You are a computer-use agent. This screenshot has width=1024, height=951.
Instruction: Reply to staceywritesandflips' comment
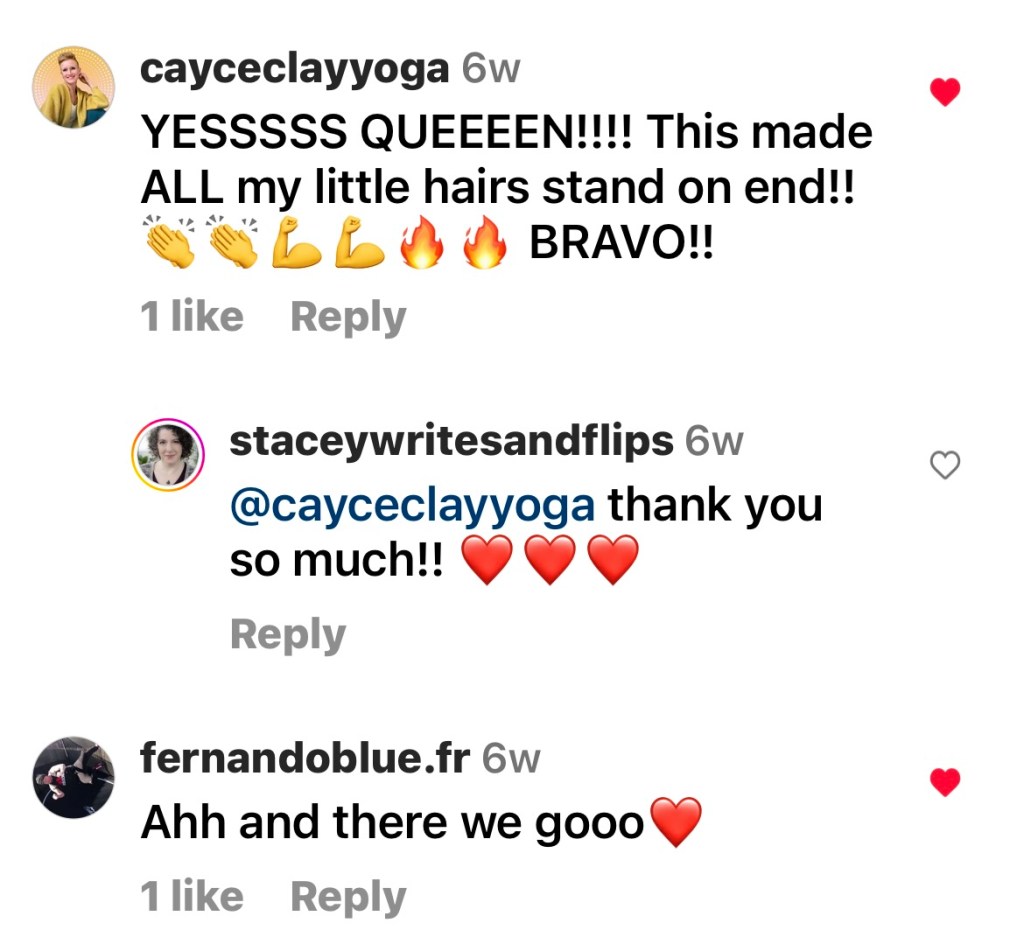(288, 634)
